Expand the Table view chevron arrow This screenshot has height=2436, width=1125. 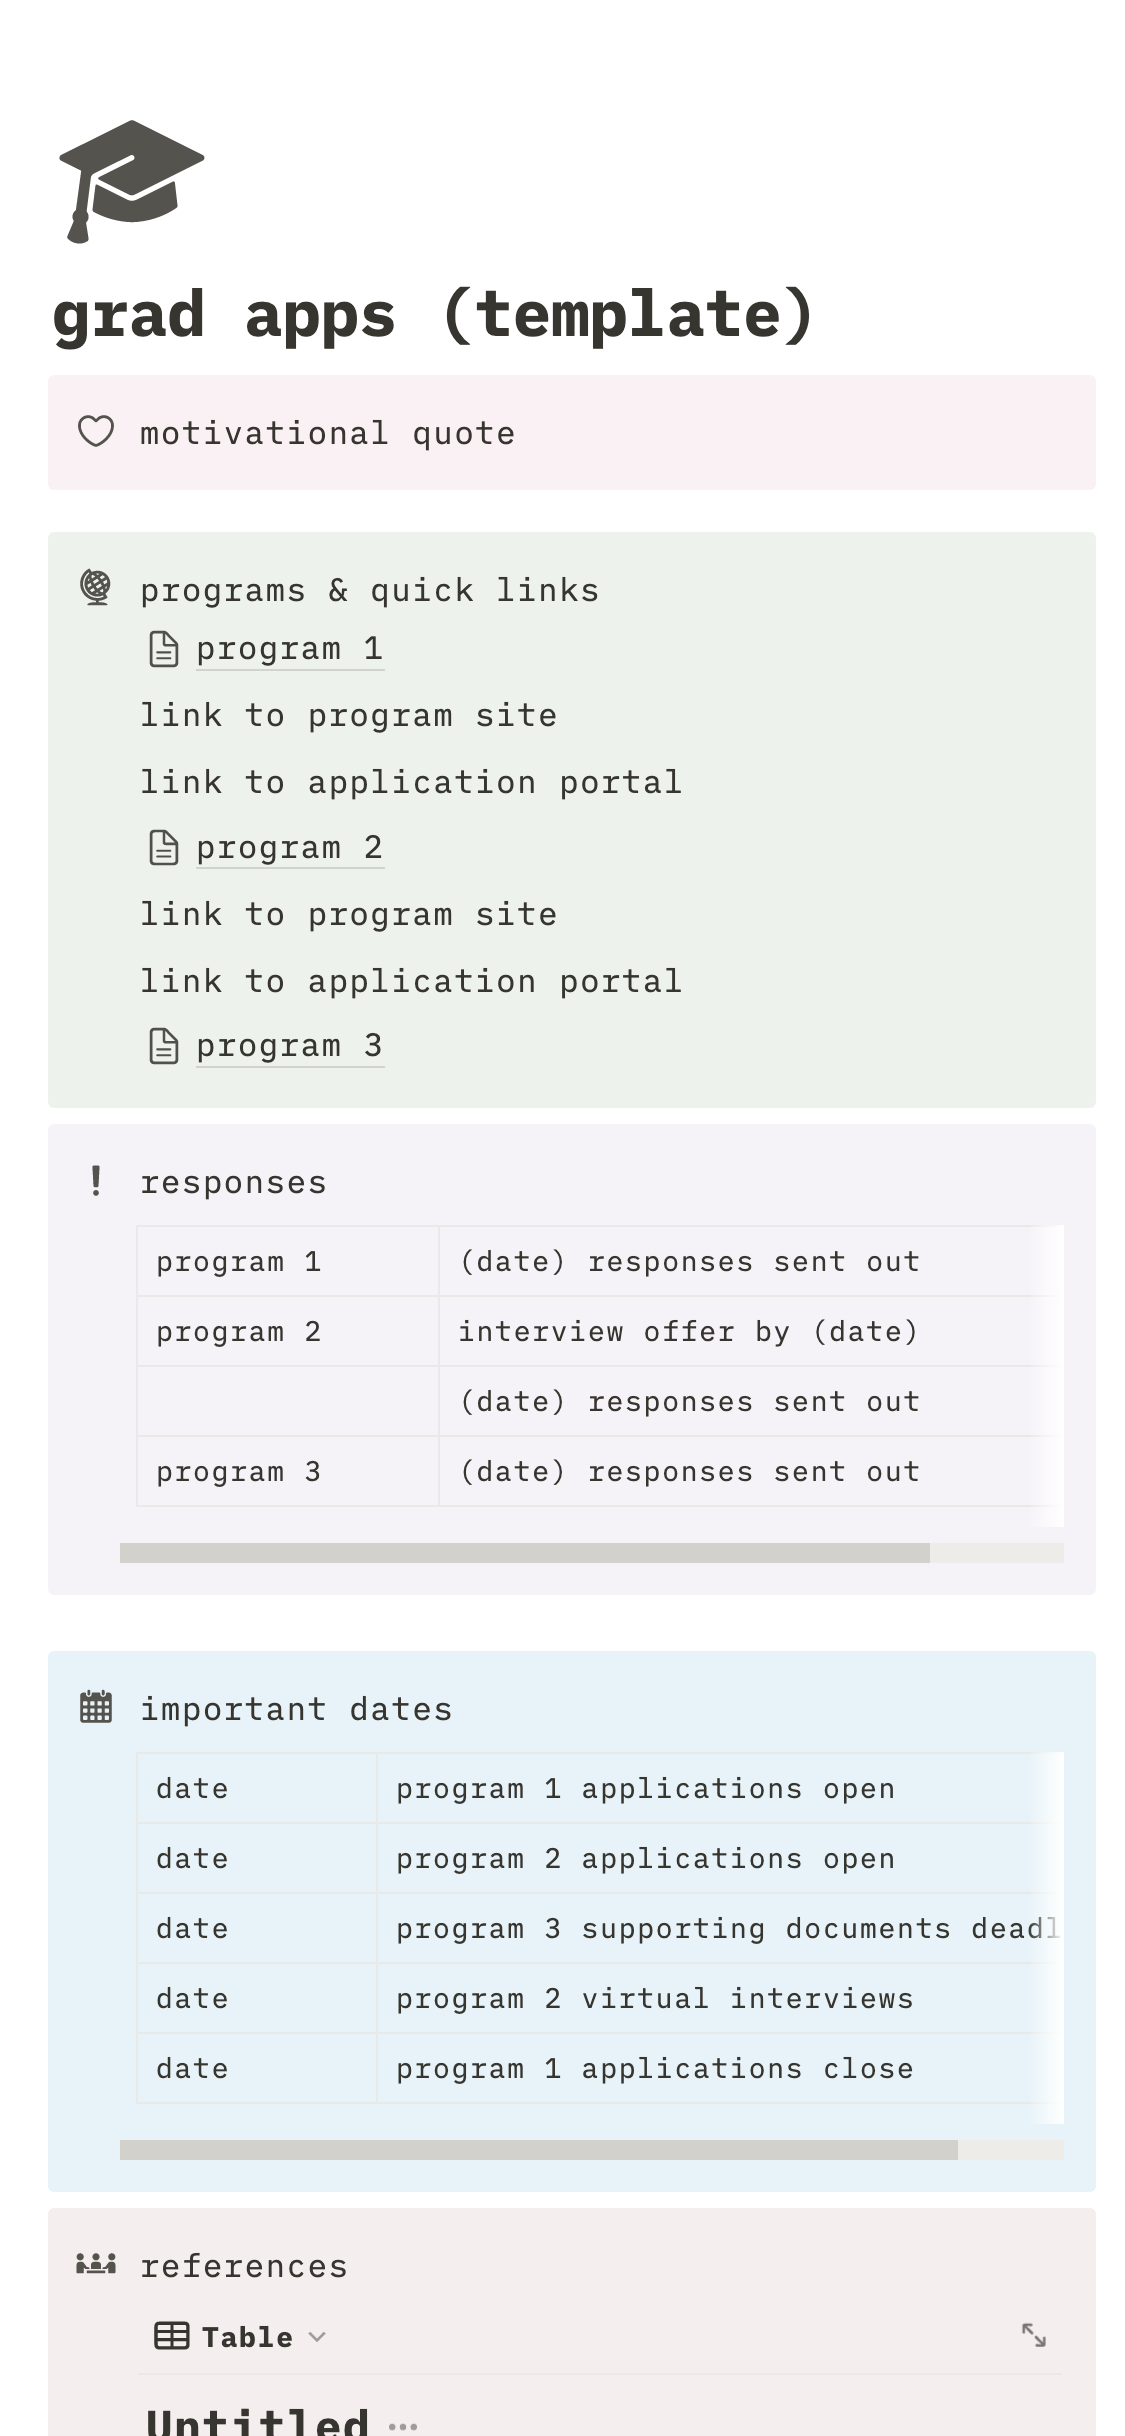[x=317, y=2337]
